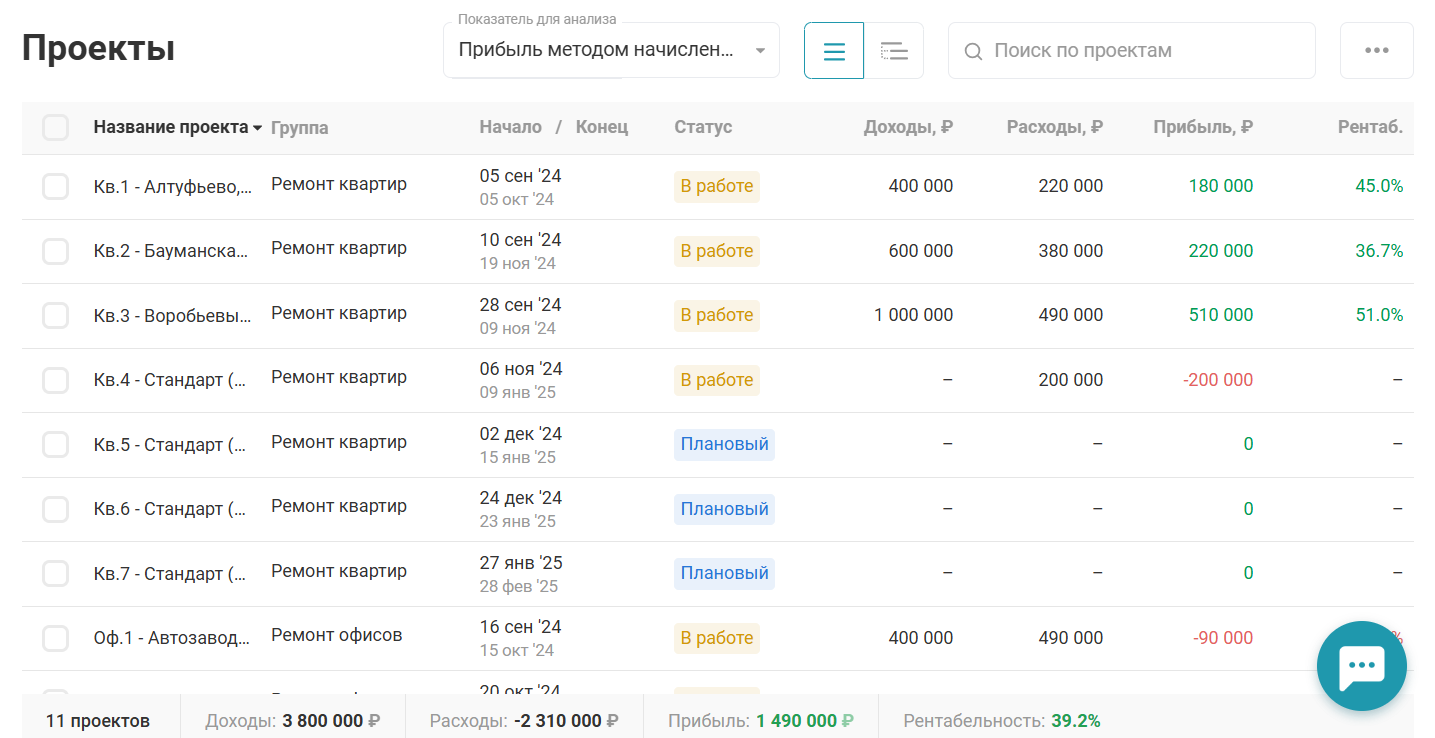Click the Плановый status badge of Кв.6

coord(724,509)
